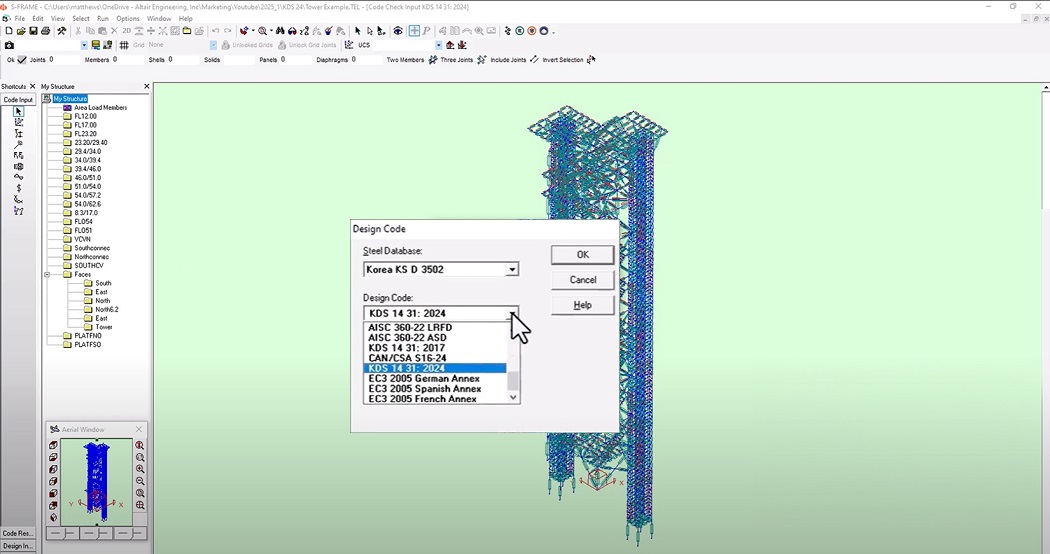Collapse the Faces folder in structure tree

[x=47, y=274]
